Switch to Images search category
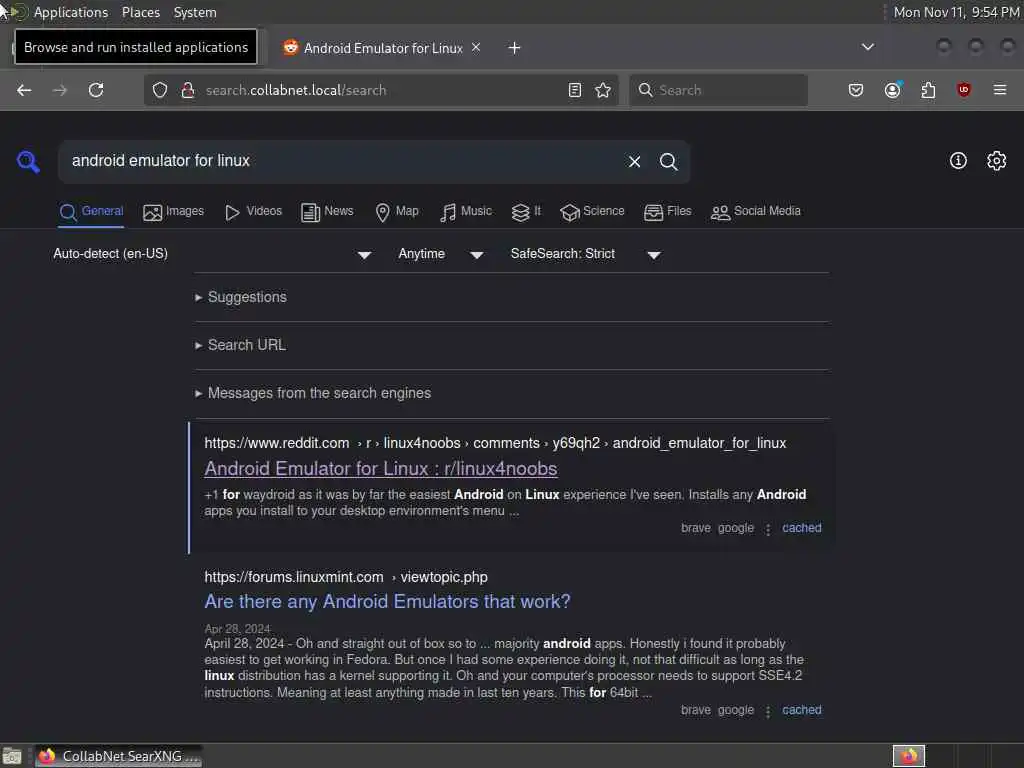This screenshot has width=1024, height=768. click(173, 212)
